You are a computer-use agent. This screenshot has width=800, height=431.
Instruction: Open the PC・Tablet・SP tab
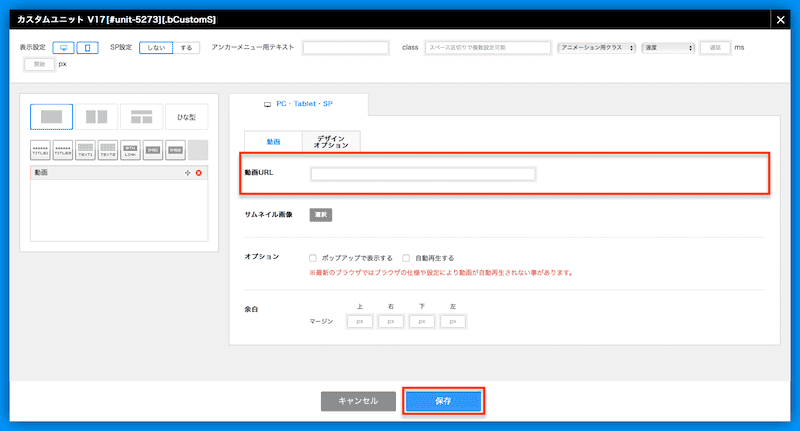coord(299,104)
